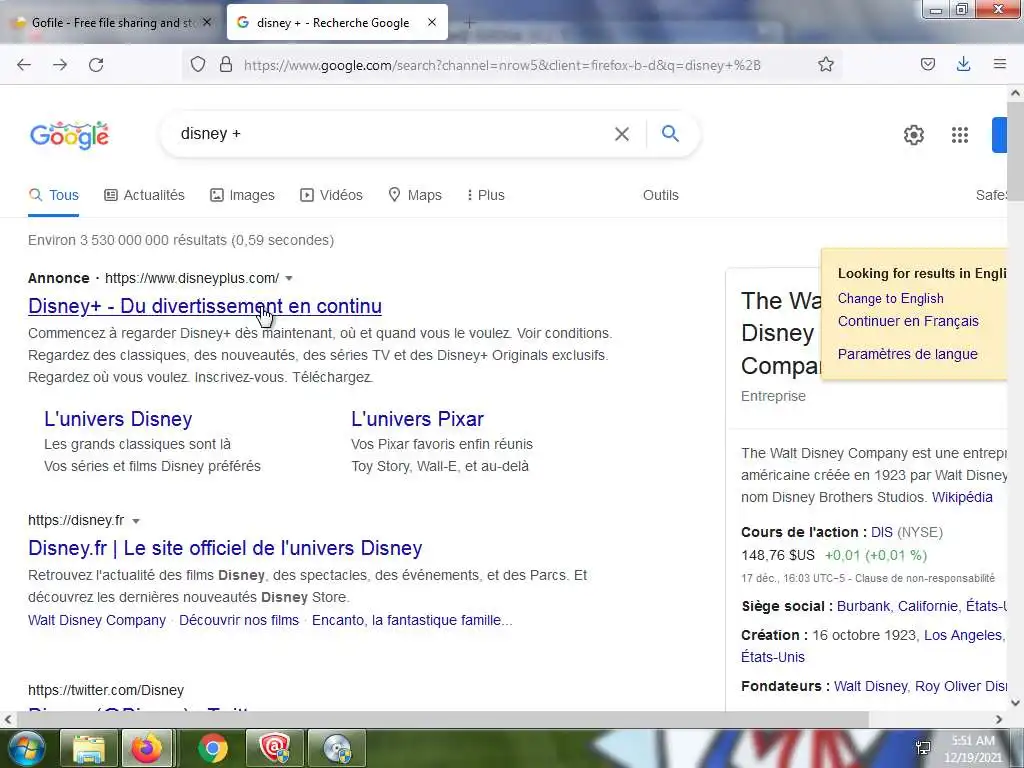Open the Disney+ Du divertissement en continu ad
The width and height of the screenshot is (1024, 768).
click(205, 306)
